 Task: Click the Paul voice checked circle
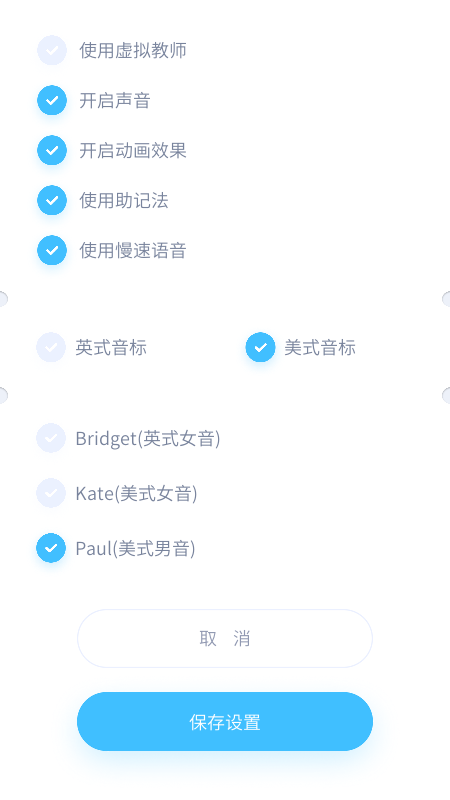coord(51,548)
